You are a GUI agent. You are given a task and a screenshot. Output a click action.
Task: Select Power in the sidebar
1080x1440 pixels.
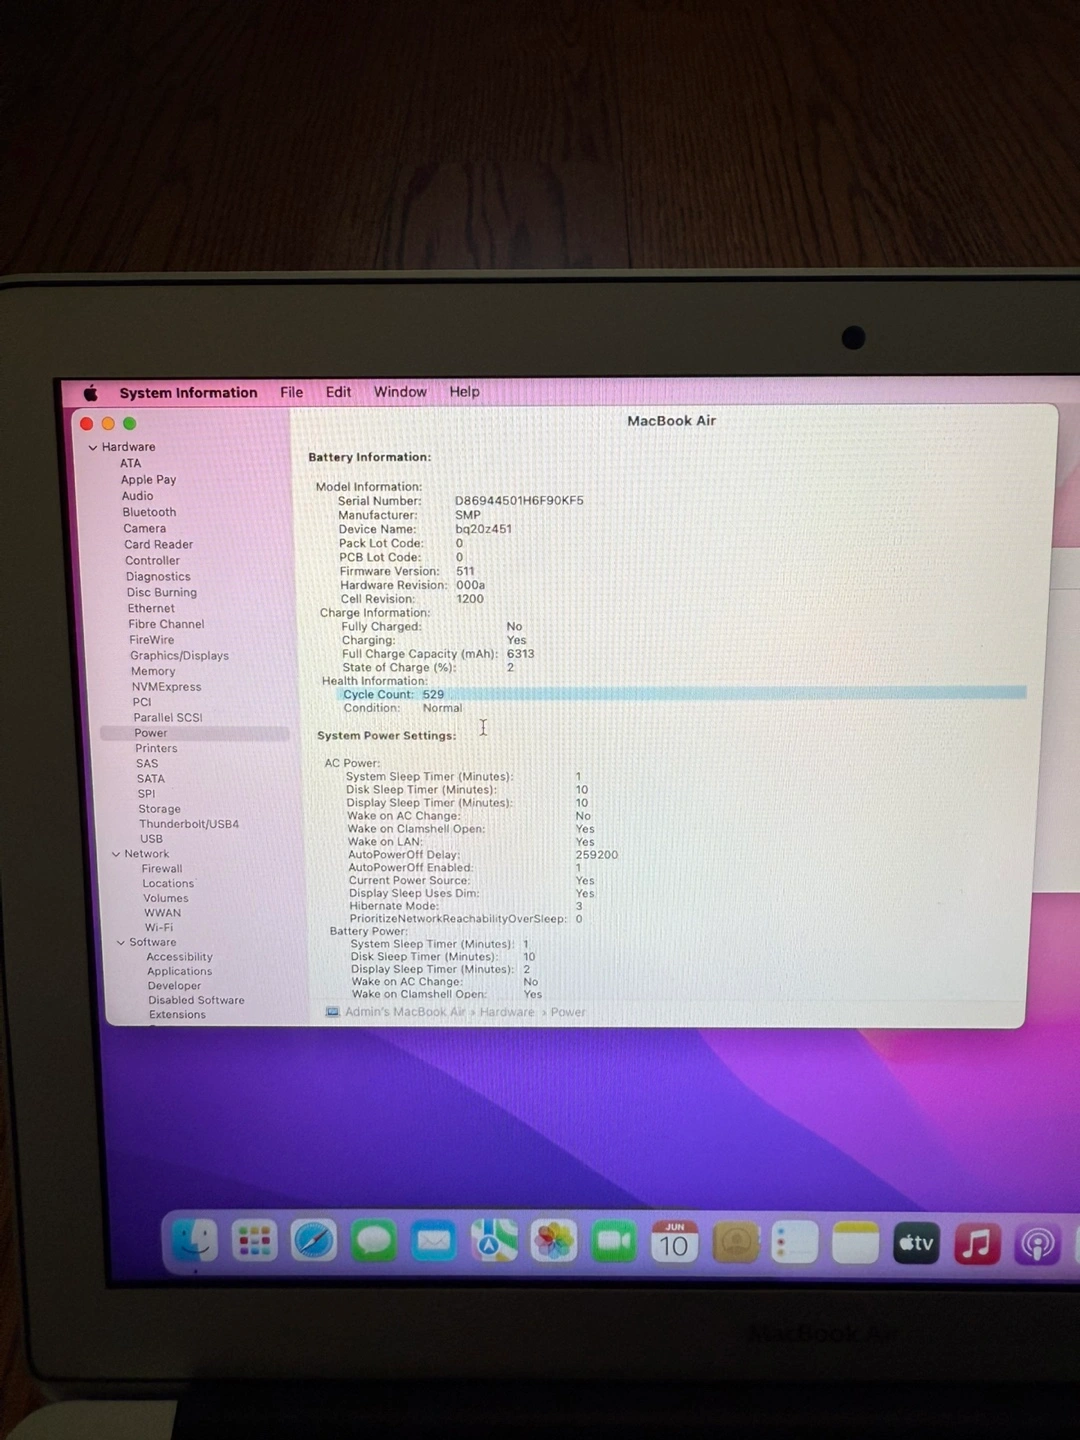[195, 733]
